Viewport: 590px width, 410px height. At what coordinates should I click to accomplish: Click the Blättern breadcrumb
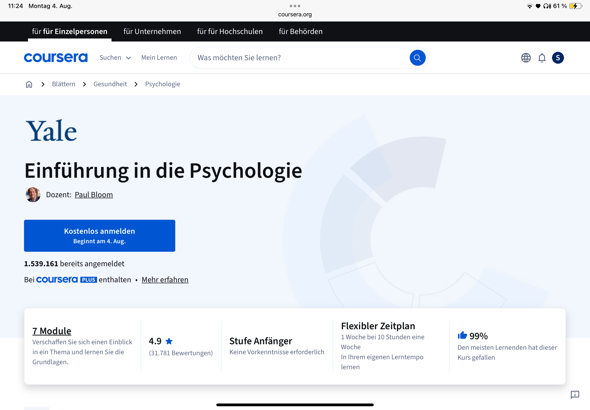click(64, 84)
